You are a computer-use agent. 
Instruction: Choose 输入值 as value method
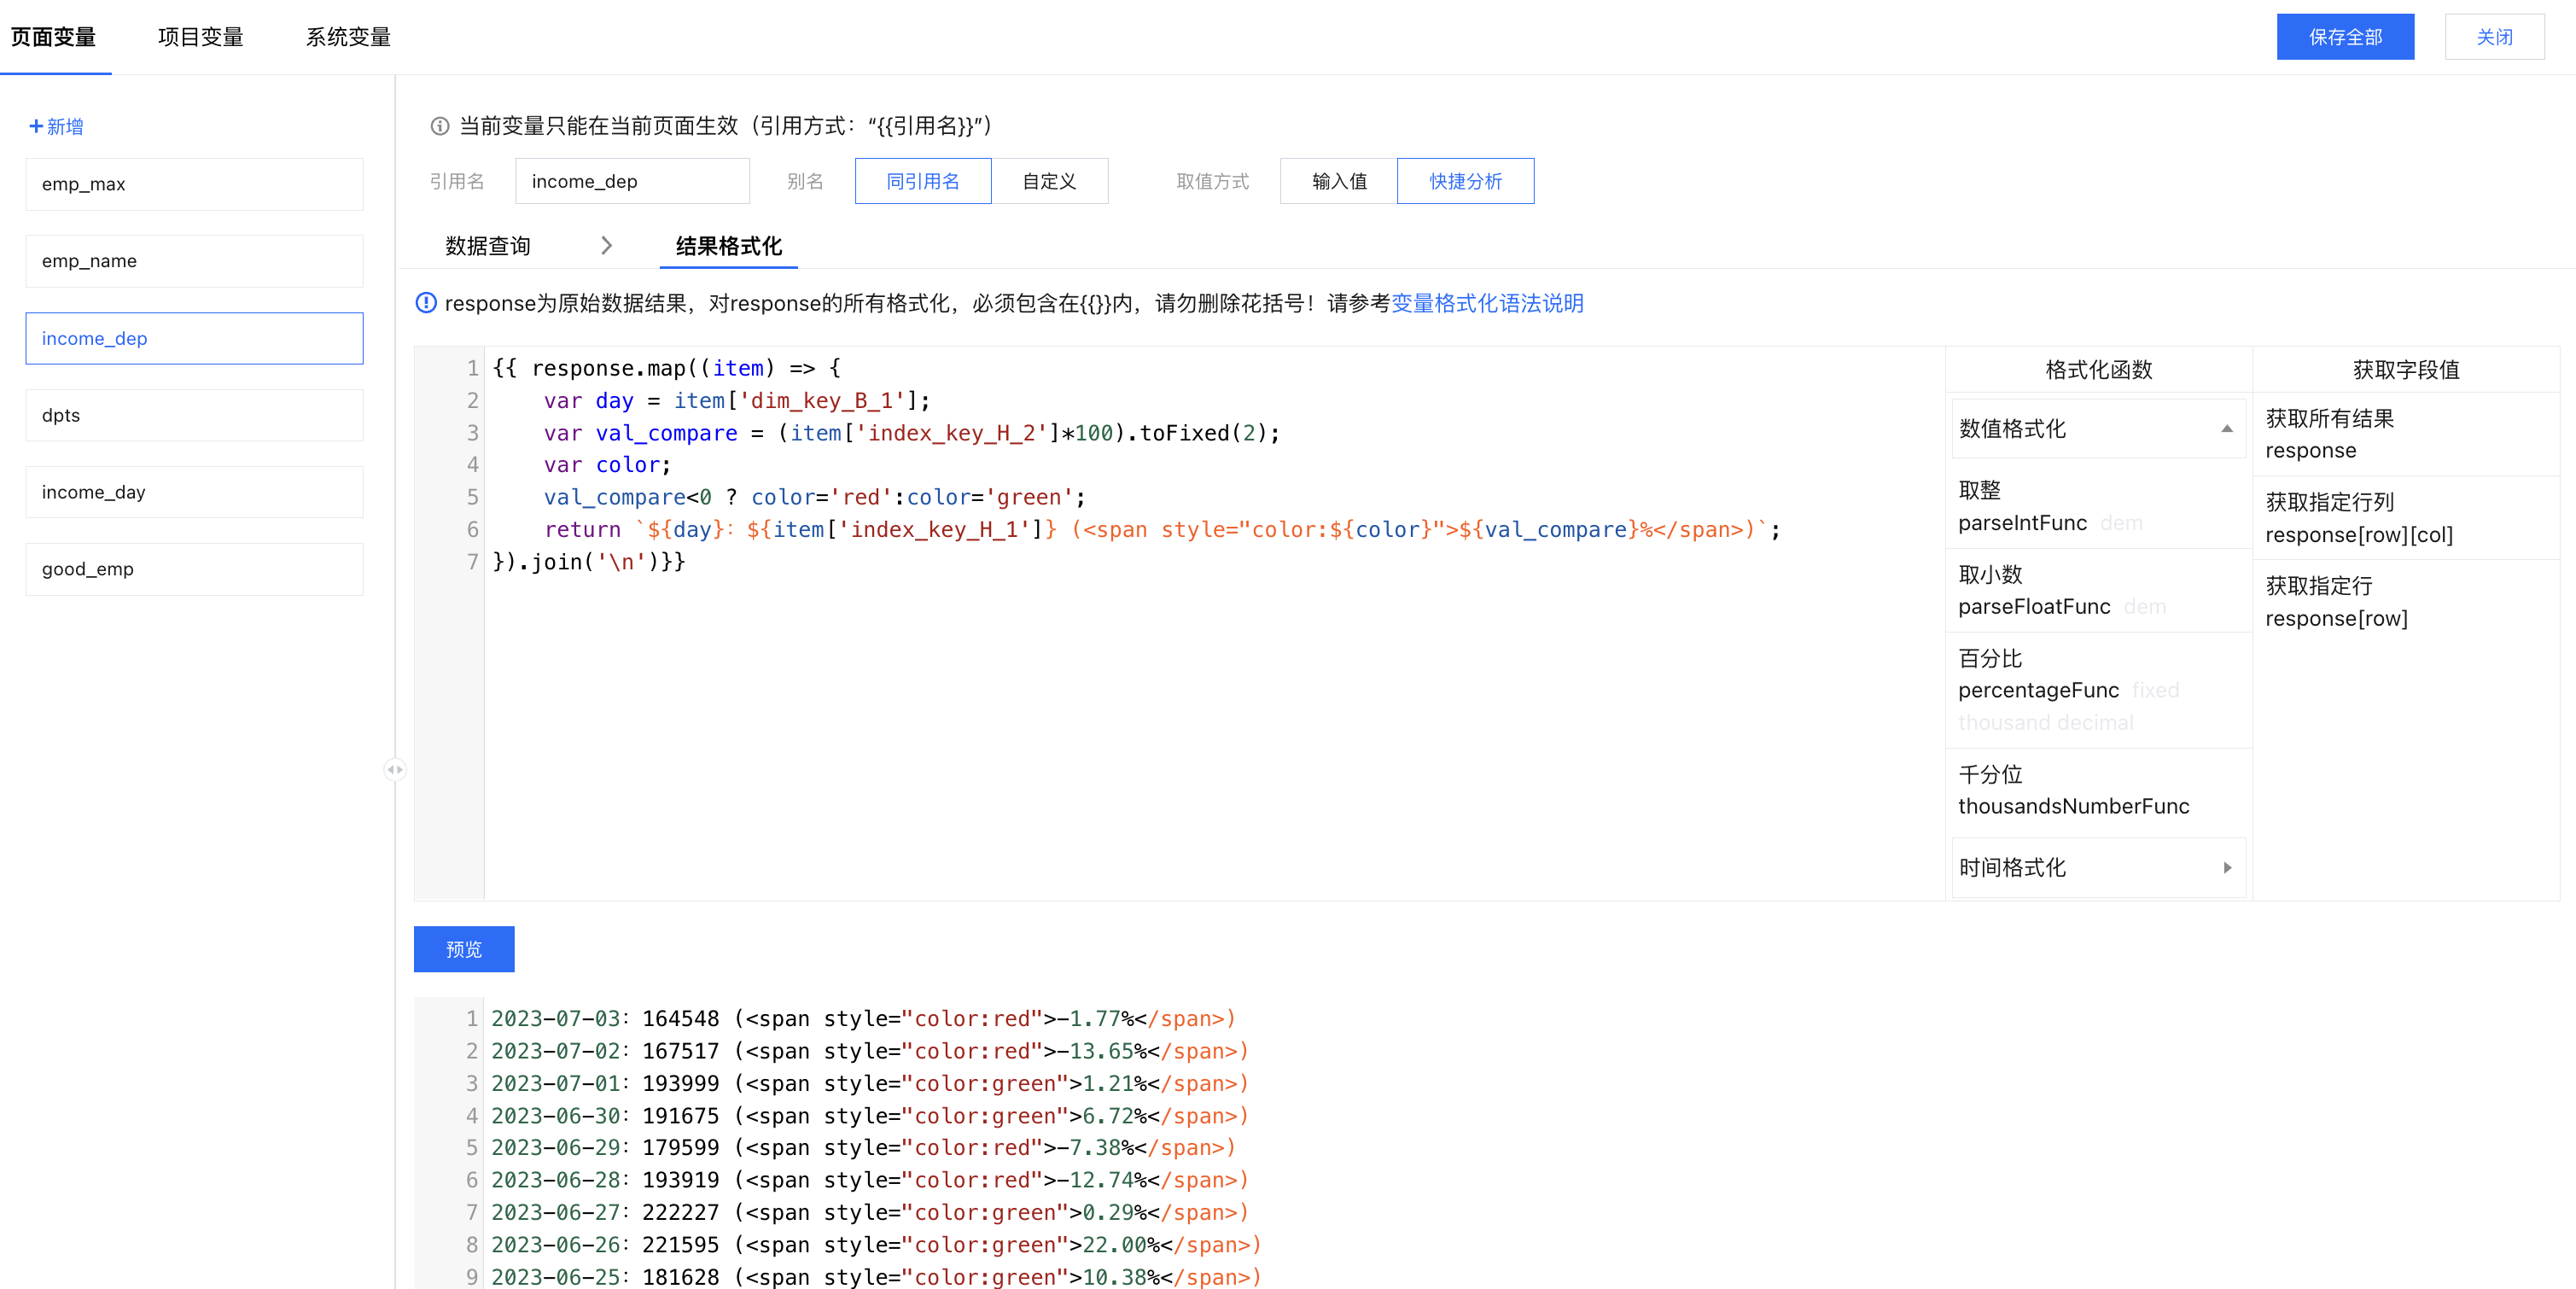tap(1338, 181)
